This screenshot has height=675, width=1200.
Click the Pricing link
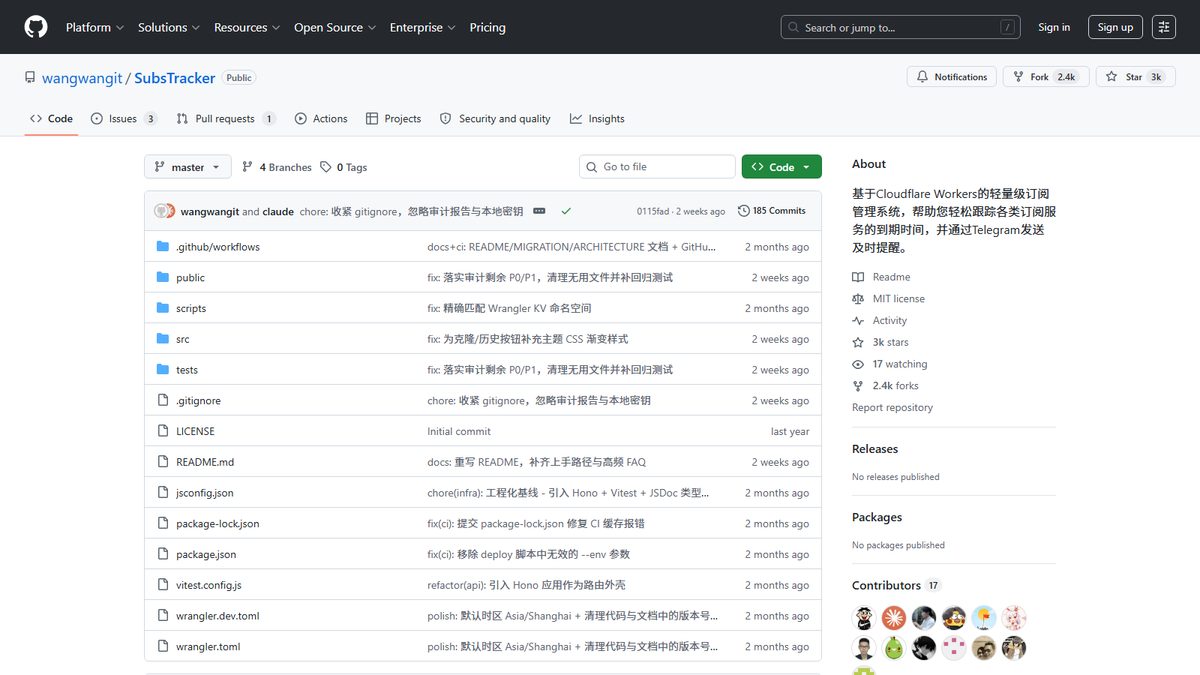pyautogui.click(x=487, y=27)
